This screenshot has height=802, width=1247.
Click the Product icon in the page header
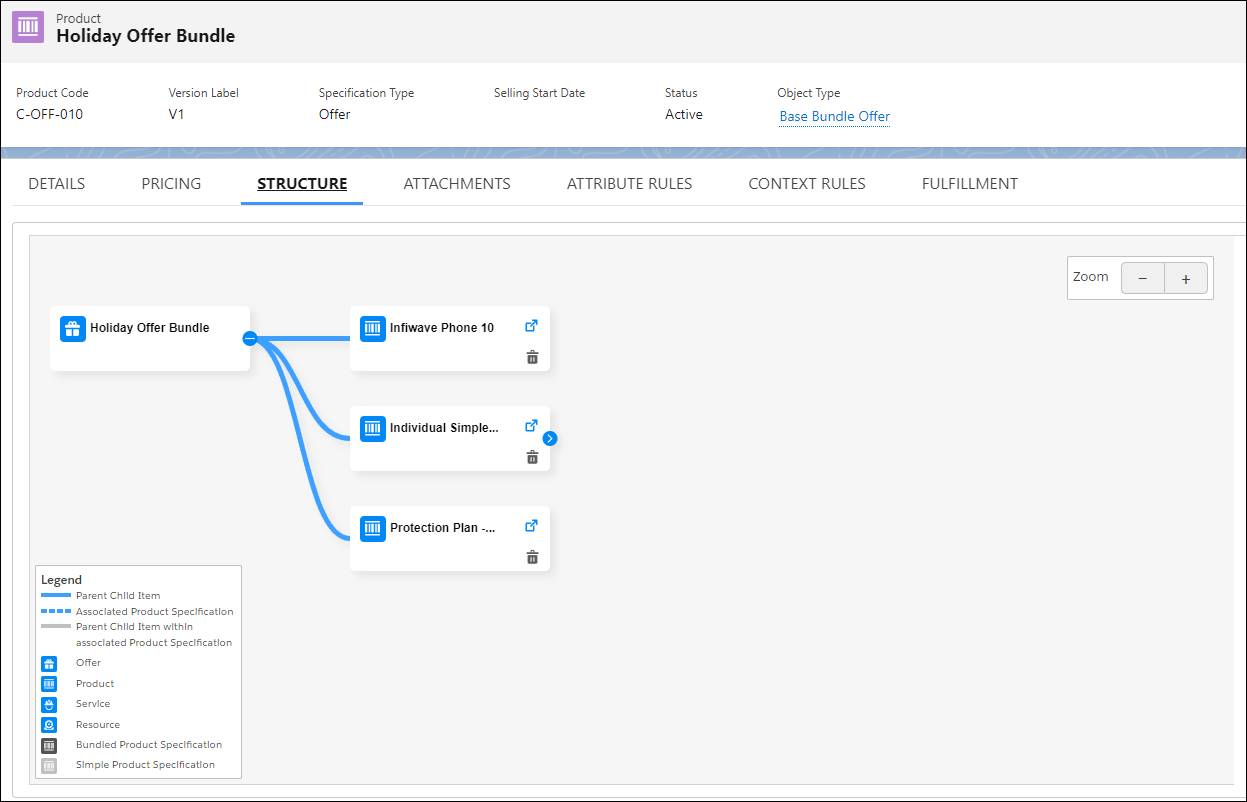pyautogui.click(x=26, y=27)
